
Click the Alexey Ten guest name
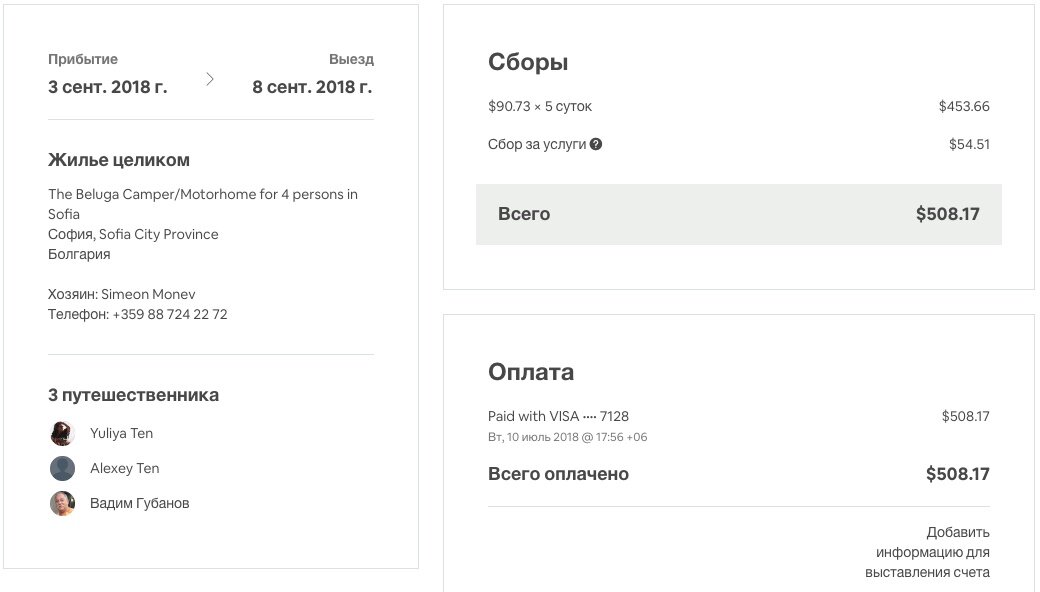pos(124,468)
